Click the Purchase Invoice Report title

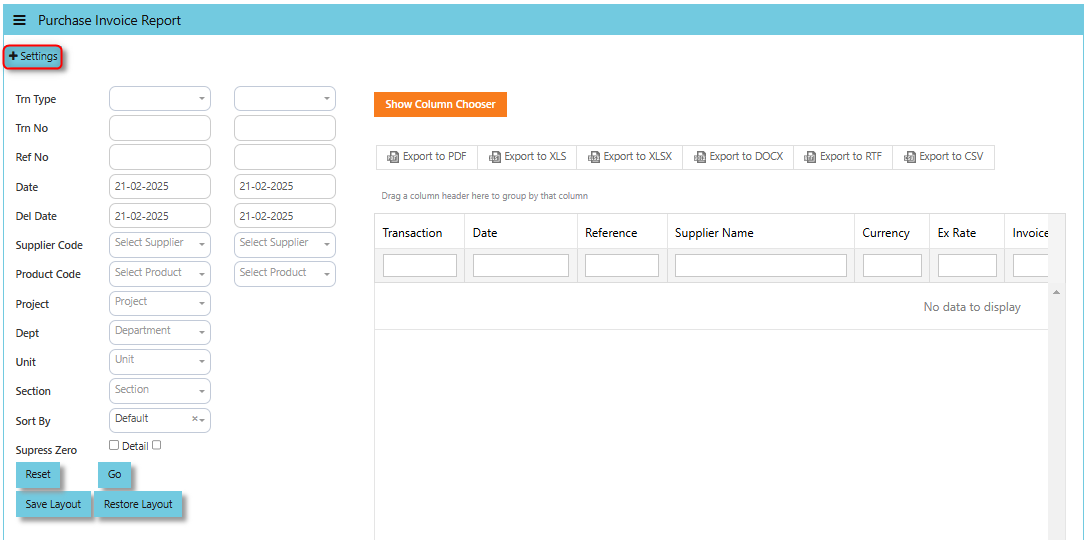tap(110, 20)
